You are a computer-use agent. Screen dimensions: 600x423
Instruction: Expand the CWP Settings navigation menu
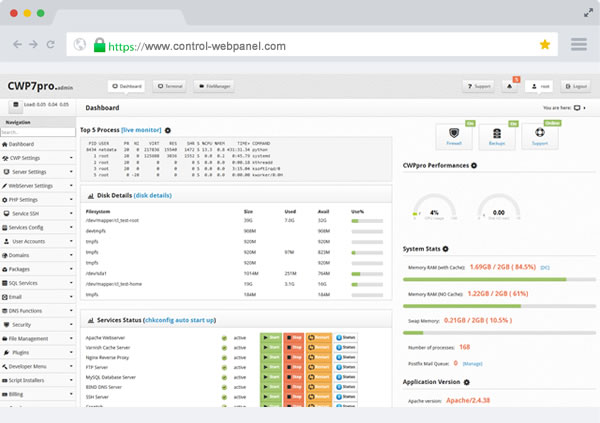38,157
